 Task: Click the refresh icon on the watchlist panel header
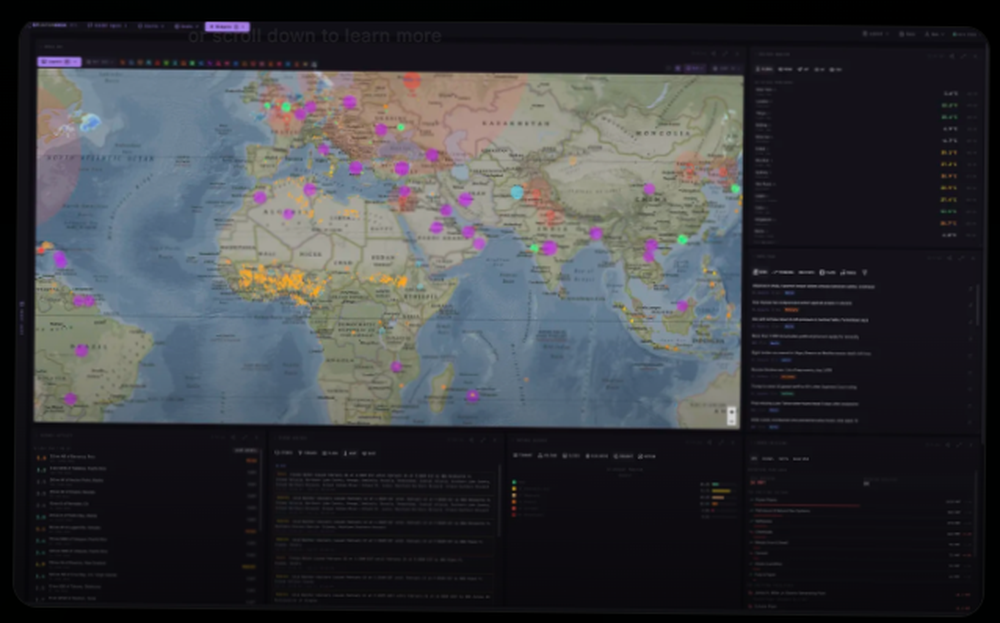point(952,56)
